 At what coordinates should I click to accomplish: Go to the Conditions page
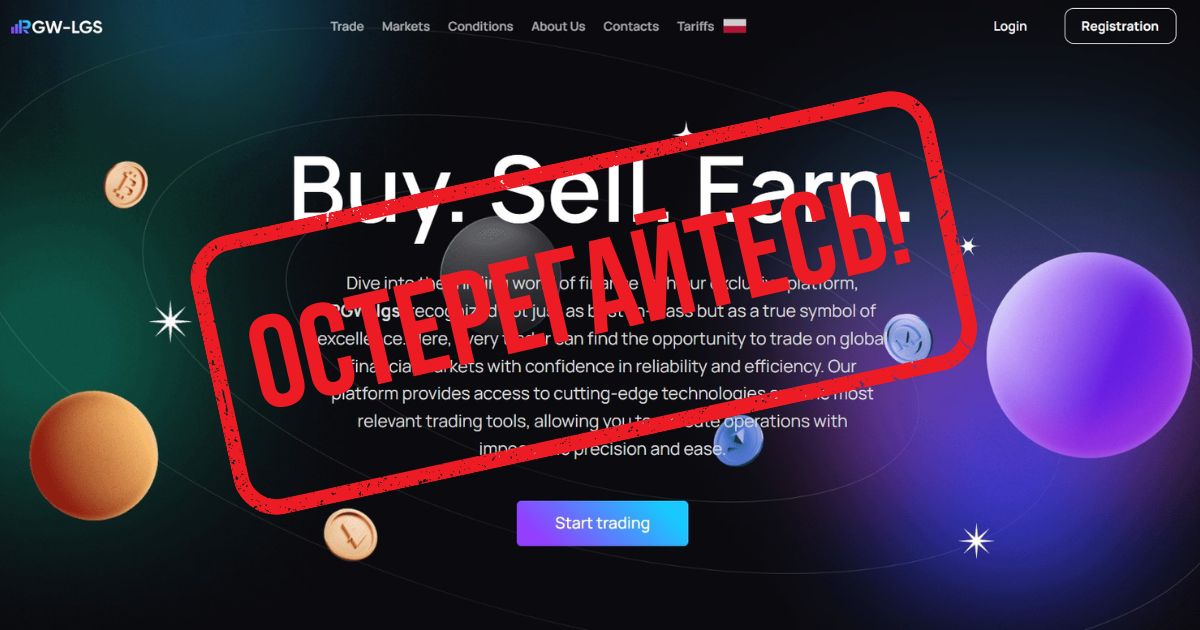pos(481,27)
